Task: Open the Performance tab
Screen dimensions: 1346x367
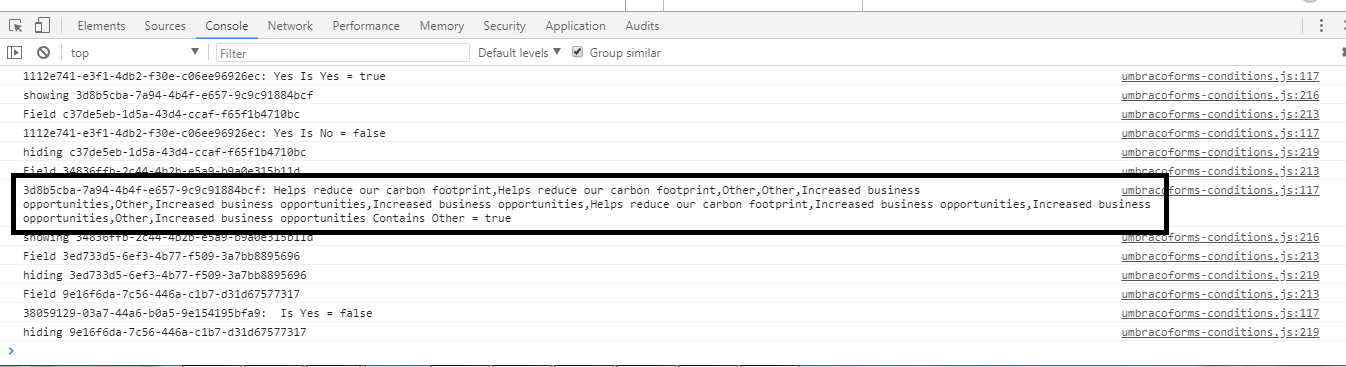Action: [366, 26]
